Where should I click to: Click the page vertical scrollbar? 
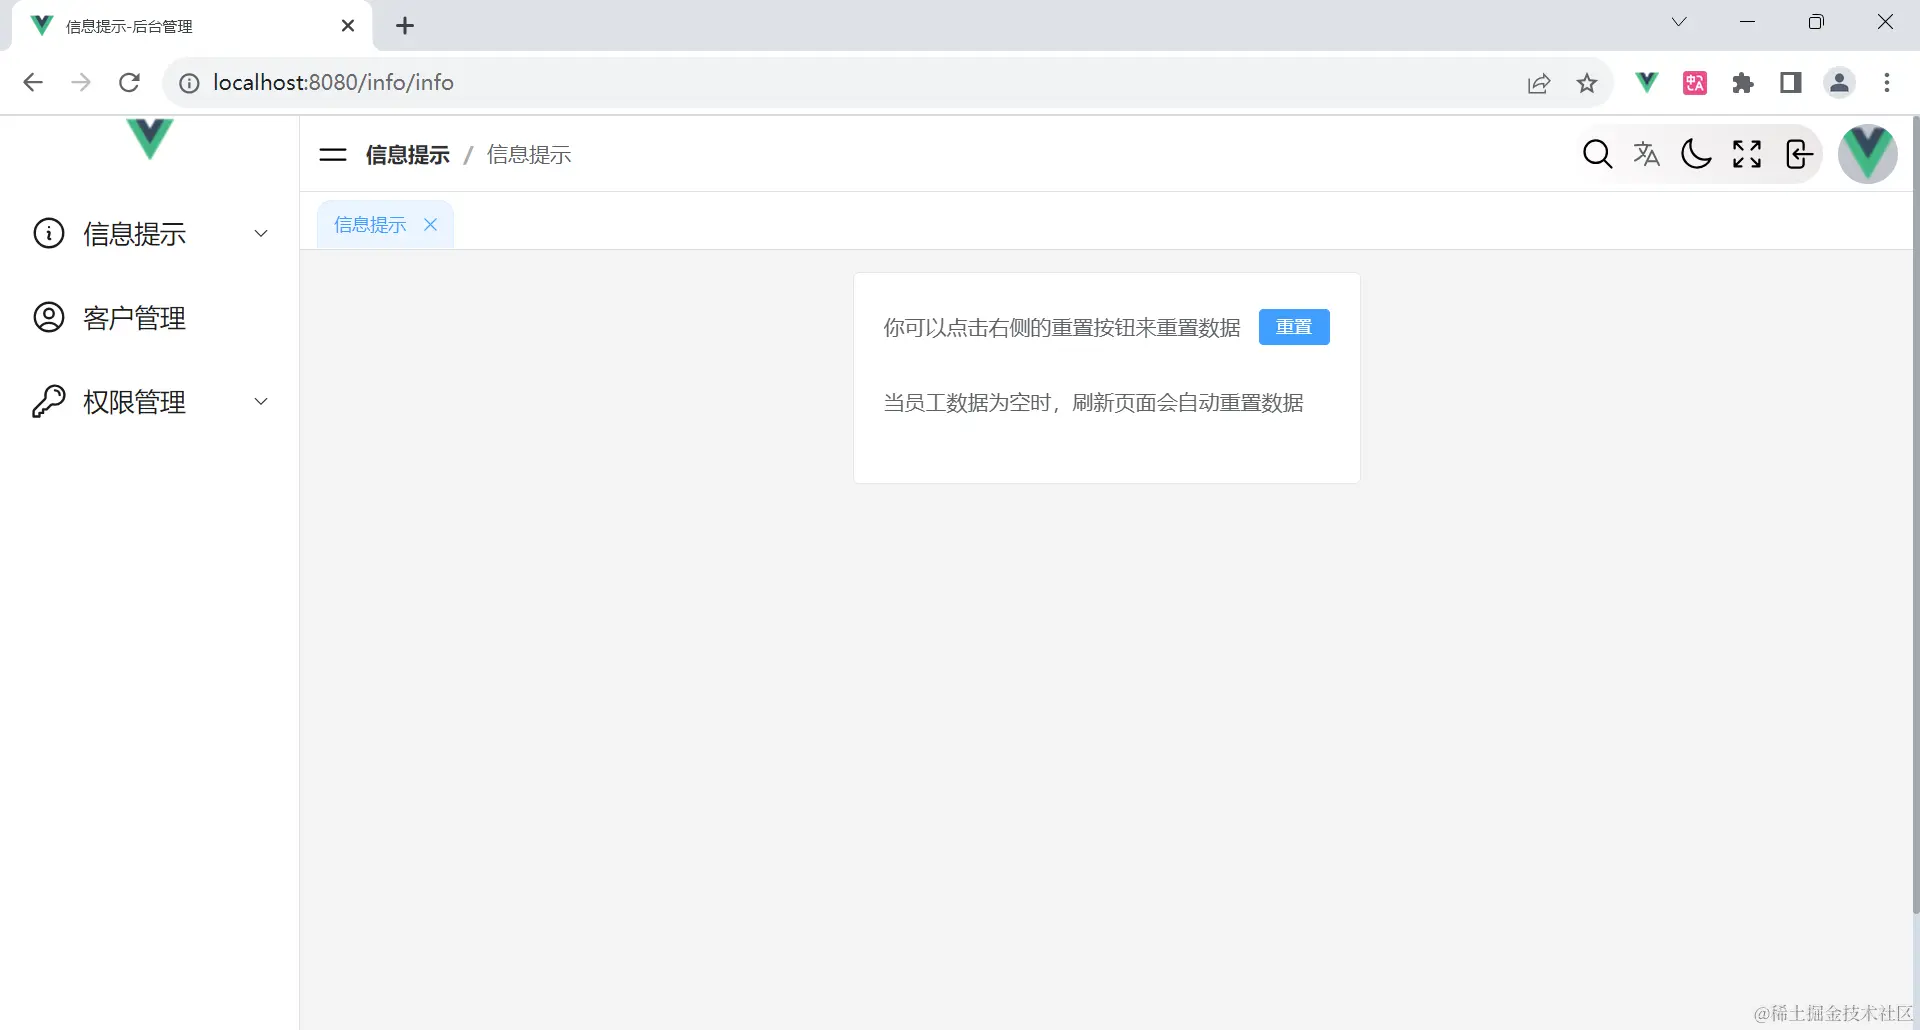coord(1915,514)
